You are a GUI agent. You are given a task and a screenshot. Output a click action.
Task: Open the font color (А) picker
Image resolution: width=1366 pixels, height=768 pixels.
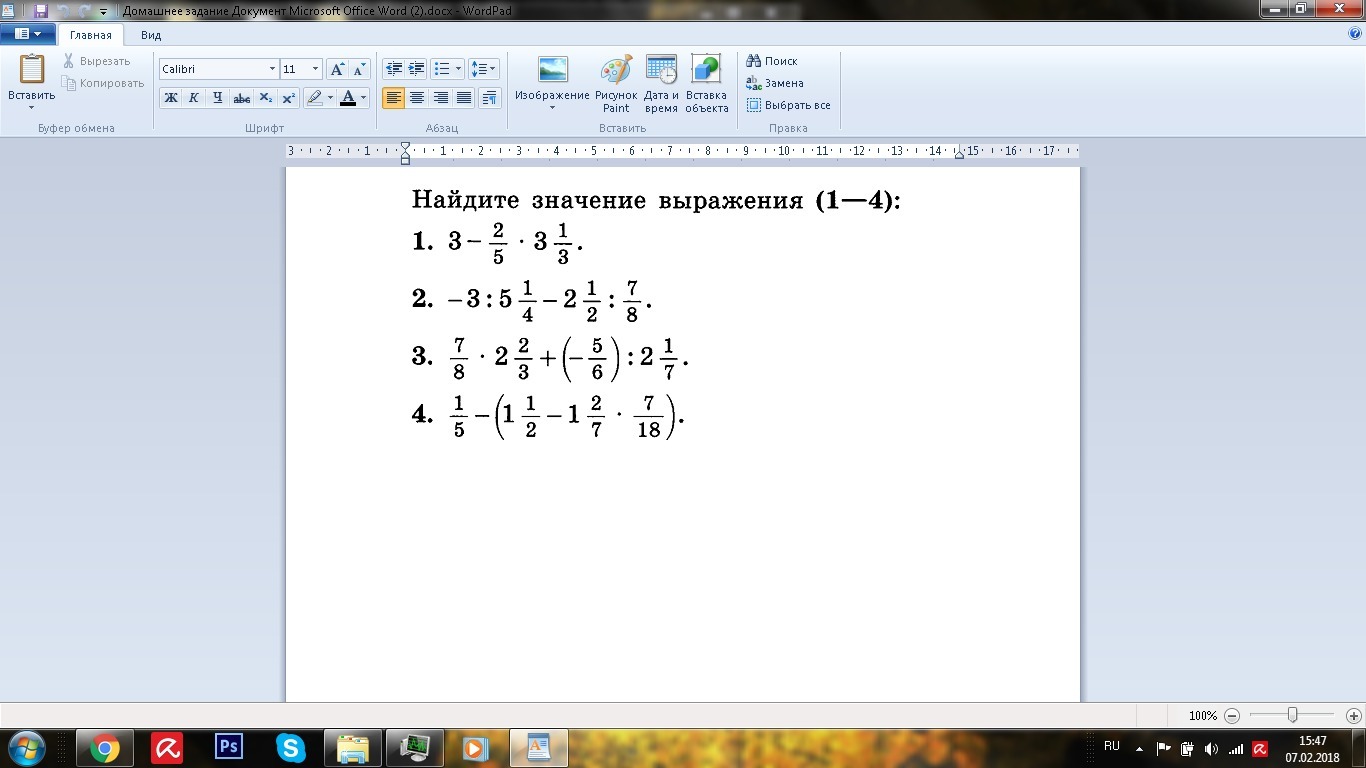point(349,98)
